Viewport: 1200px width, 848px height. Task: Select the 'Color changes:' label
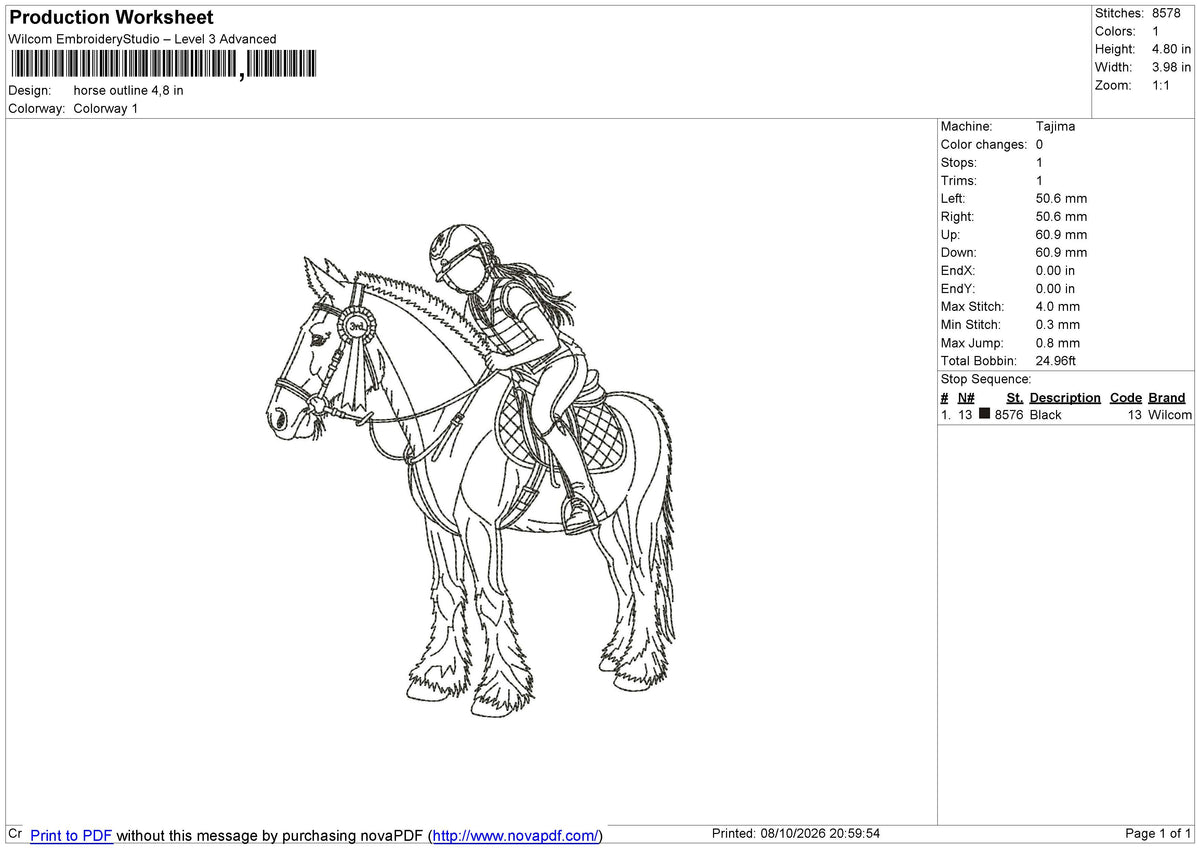(984, 144)
